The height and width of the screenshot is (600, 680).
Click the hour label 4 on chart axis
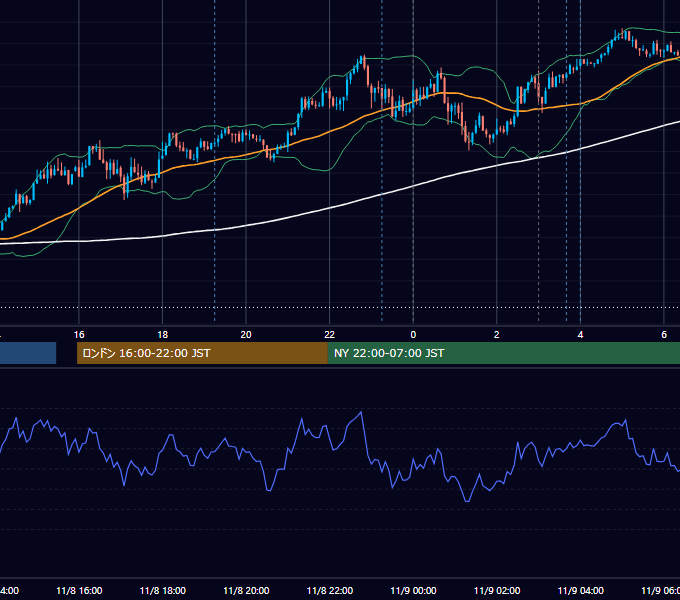(x=580, y=335)
